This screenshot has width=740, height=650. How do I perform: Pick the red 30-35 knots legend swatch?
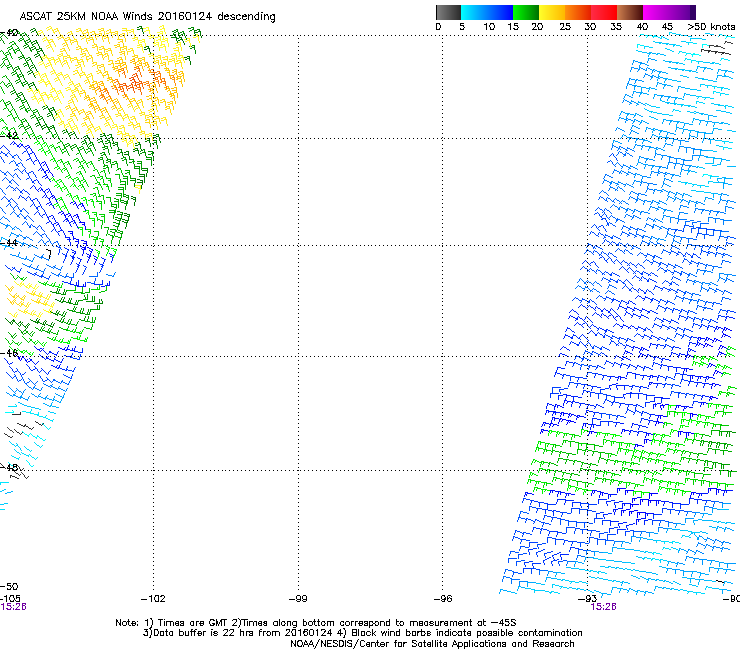(x=604, y=12)
